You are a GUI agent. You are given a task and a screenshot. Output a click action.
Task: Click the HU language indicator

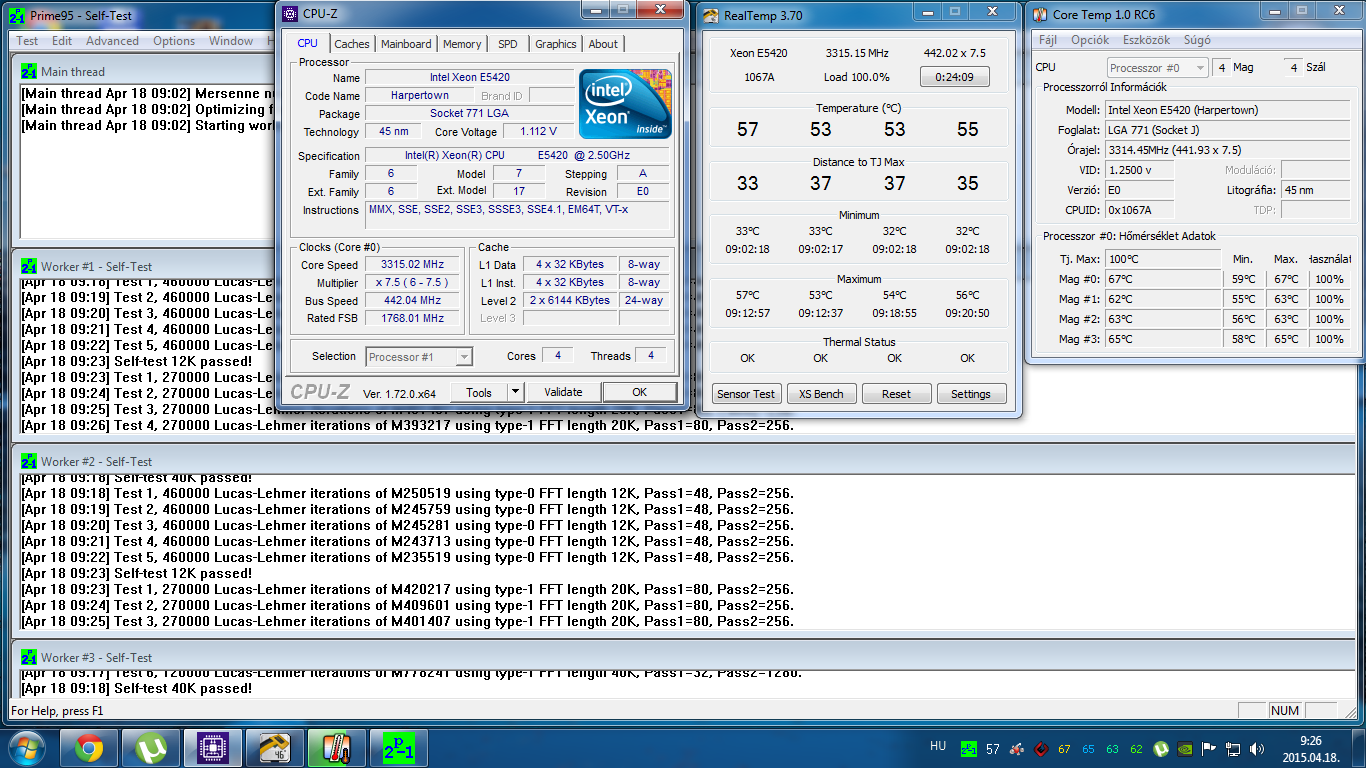coord(938,746)
